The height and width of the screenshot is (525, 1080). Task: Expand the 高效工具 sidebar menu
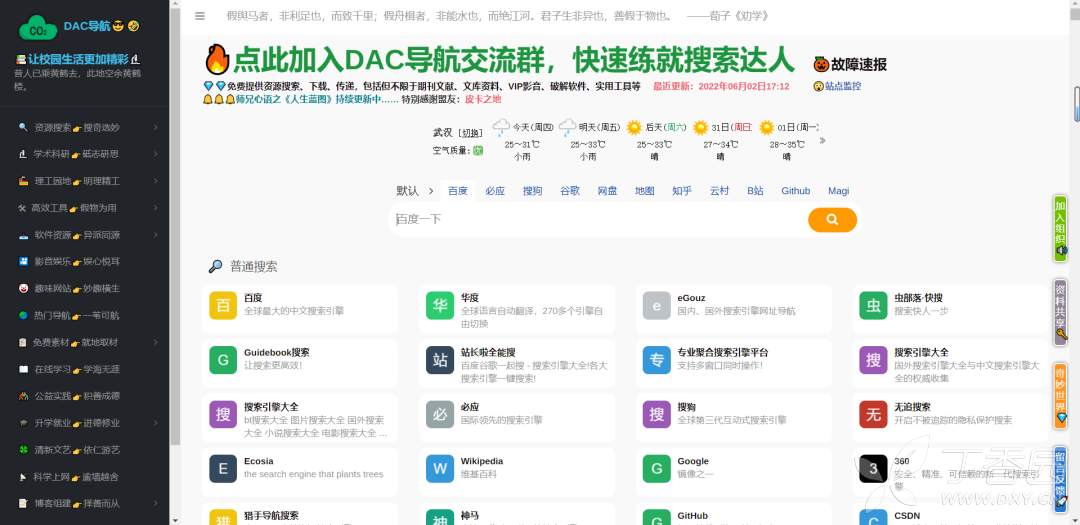click(88, 208)
